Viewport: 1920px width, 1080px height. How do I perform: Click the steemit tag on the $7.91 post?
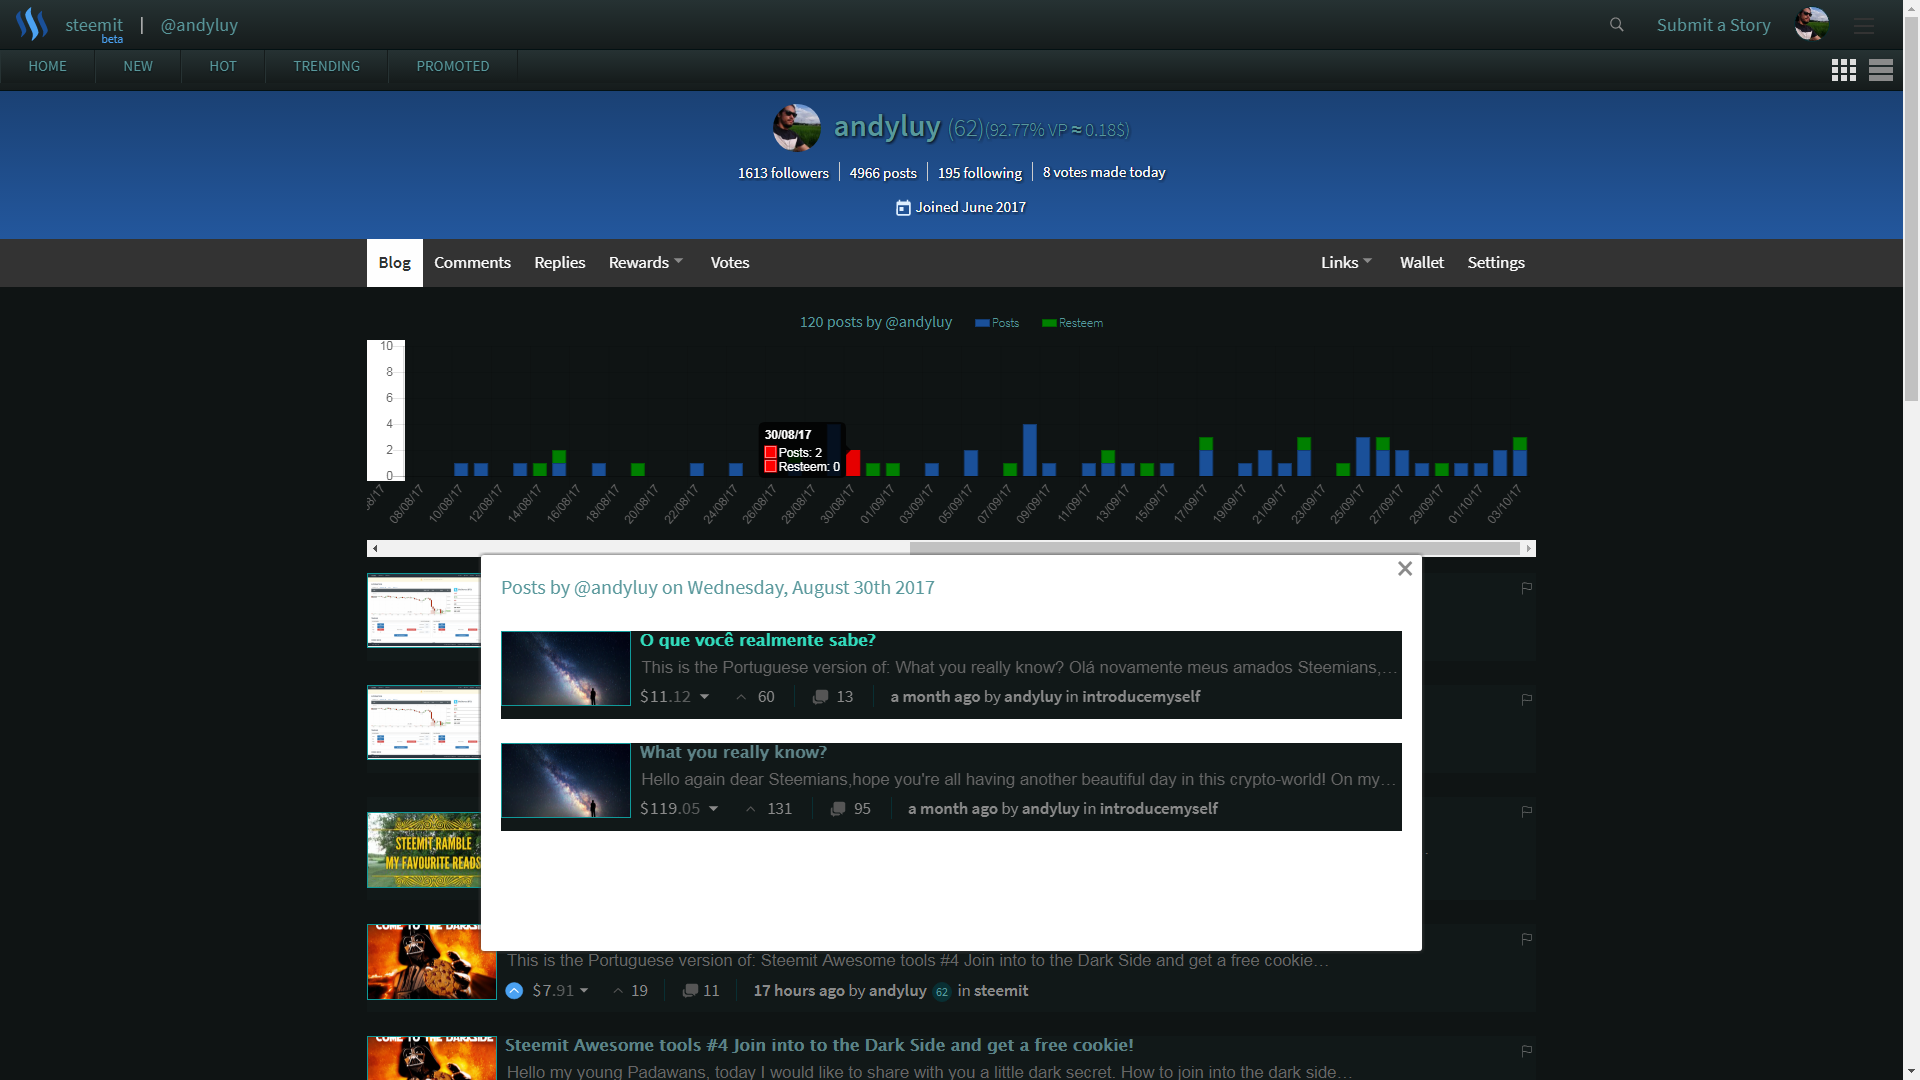tap(1001, 991)
